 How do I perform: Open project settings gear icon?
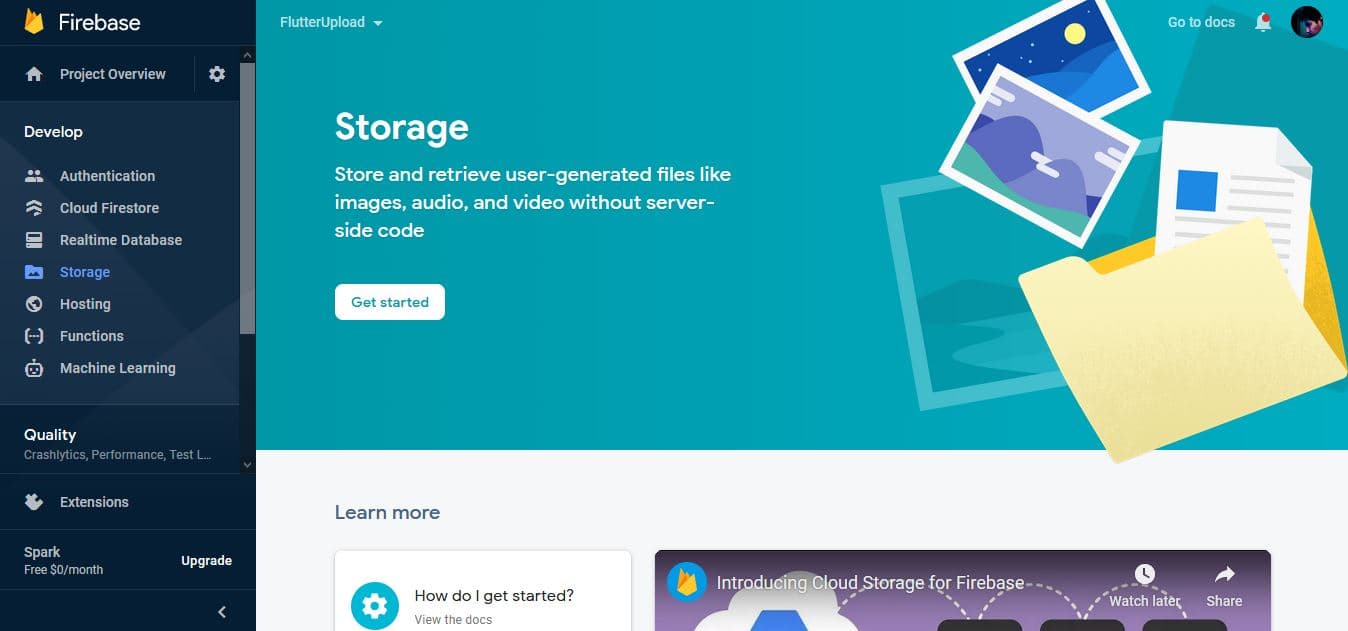(x=217, y=74)
